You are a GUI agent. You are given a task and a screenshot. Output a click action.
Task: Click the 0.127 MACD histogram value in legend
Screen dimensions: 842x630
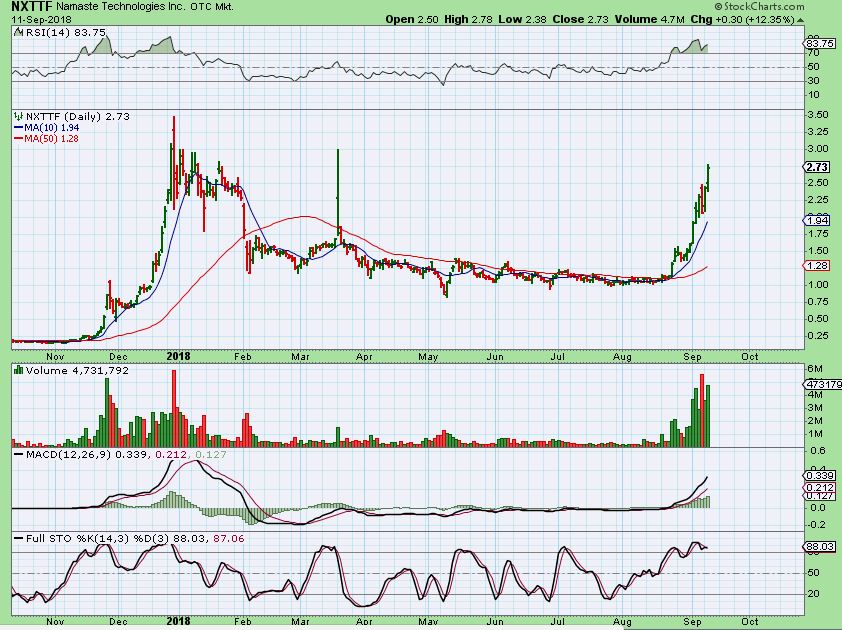(x=210, y=454)
